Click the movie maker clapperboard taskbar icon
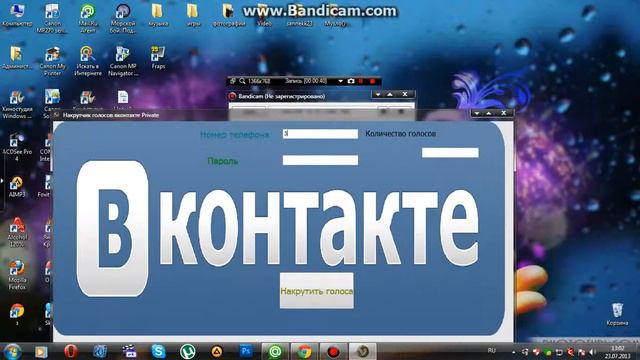The width and height of the screenshot is (640, 360). coord(129,351)
